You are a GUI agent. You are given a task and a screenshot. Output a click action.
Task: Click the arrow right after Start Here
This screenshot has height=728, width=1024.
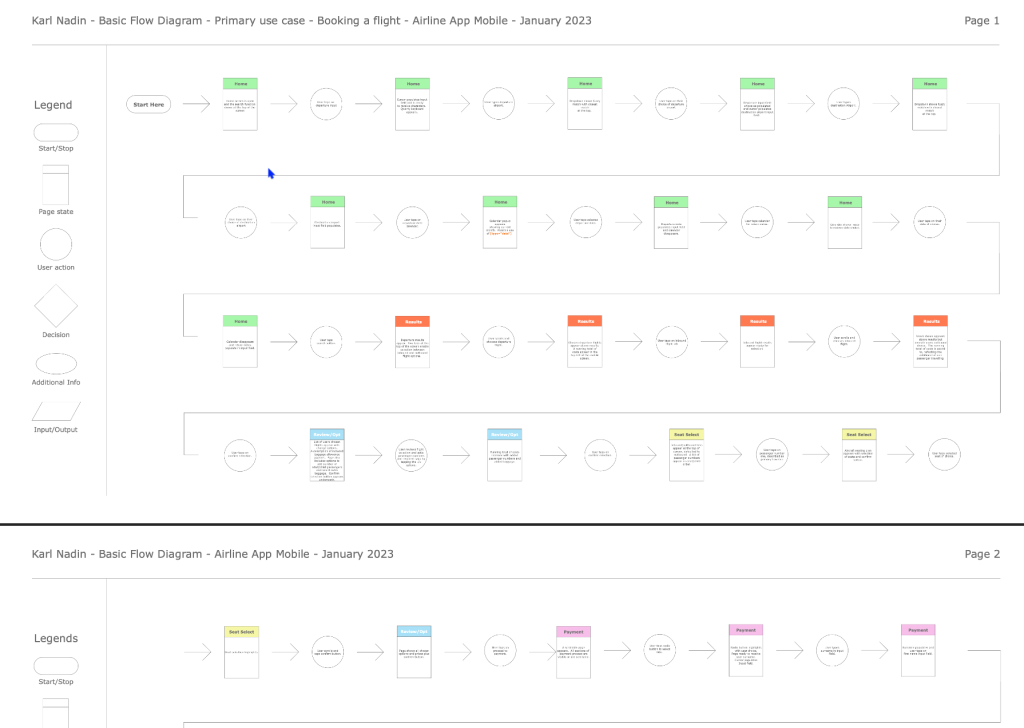pyautogui.click(x=197, y=104)
